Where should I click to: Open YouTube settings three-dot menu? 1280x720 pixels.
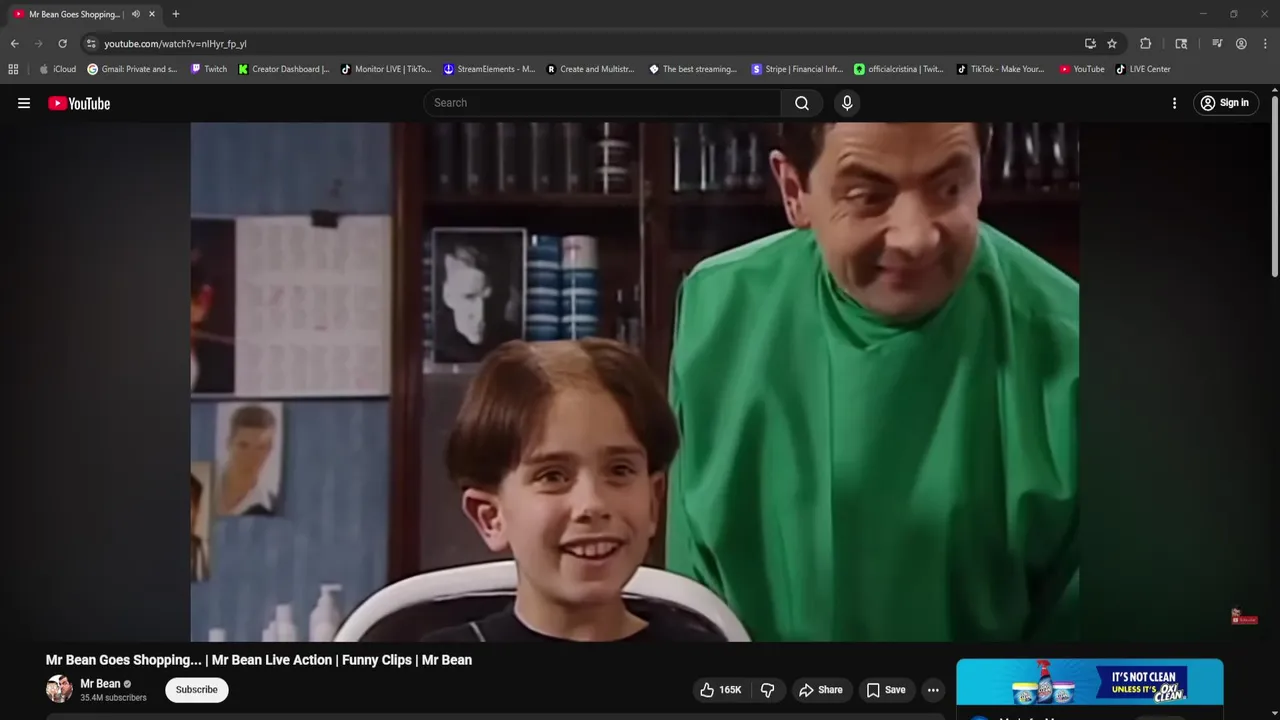[1174, 103]
